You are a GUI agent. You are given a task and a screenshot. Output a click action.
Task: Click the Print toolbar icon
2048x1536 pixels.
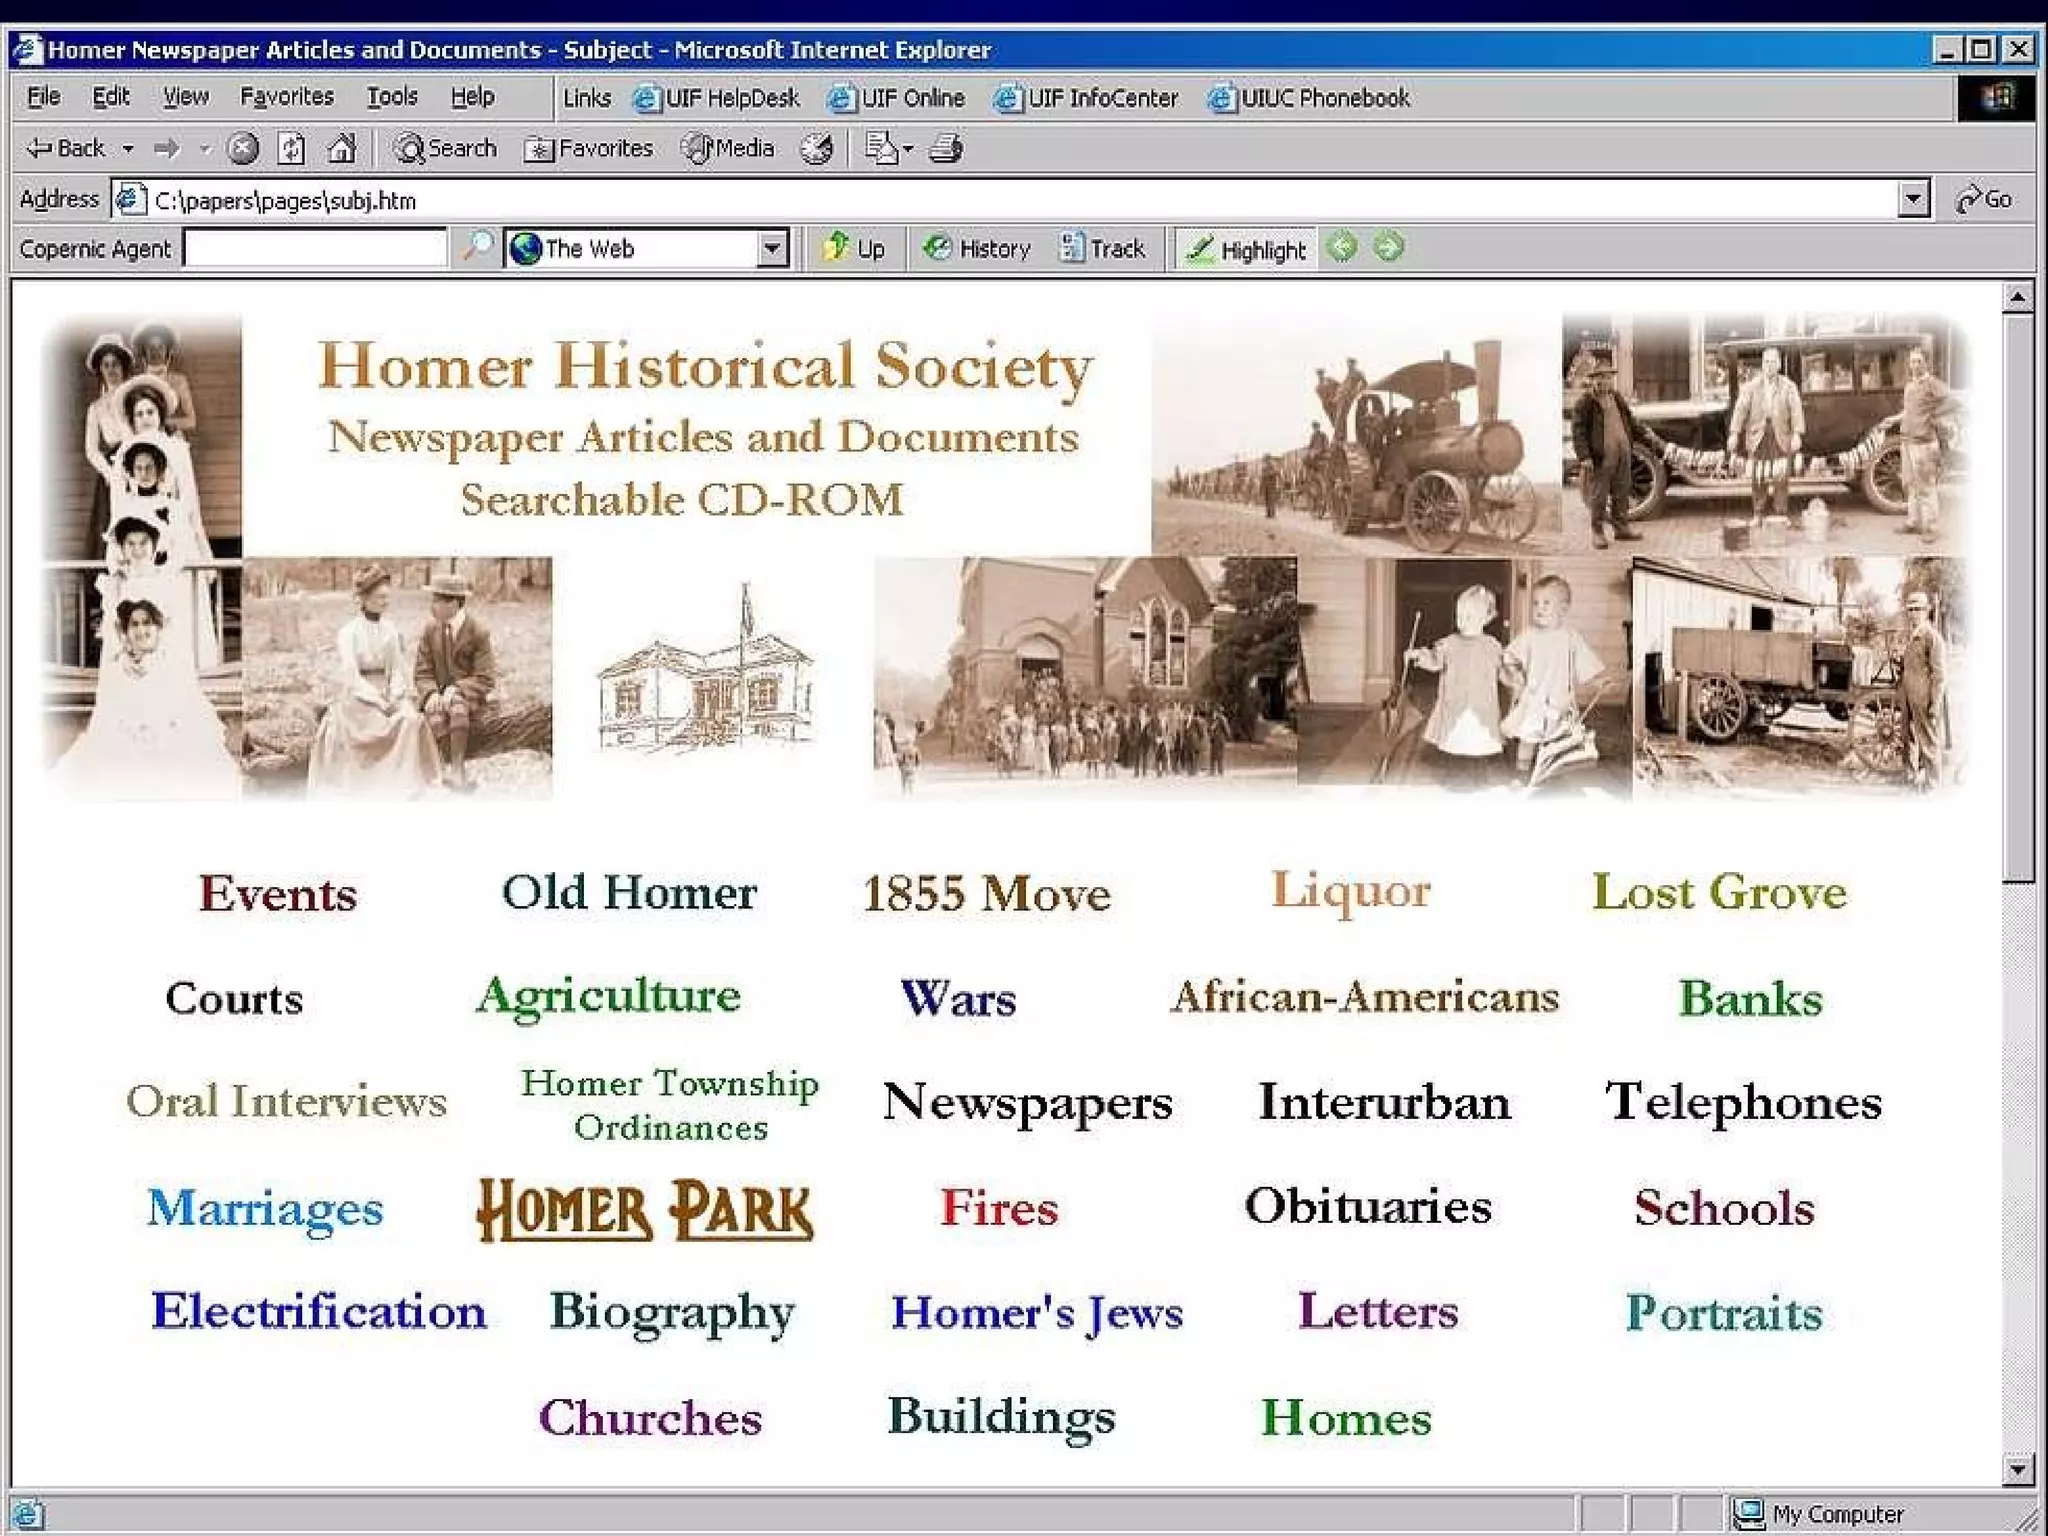tap(946, 149)
